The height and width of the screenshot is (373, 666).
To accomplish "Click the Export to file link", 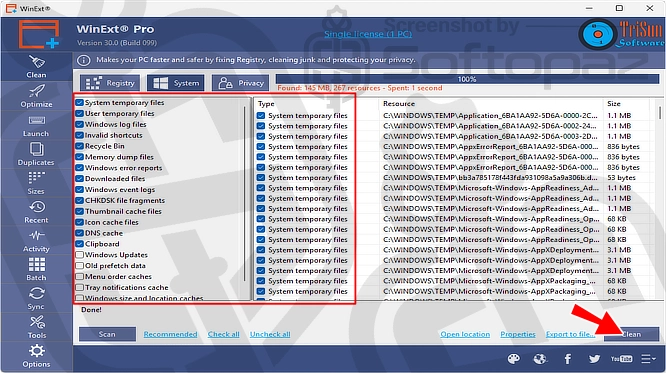I will tap(570, 334).
